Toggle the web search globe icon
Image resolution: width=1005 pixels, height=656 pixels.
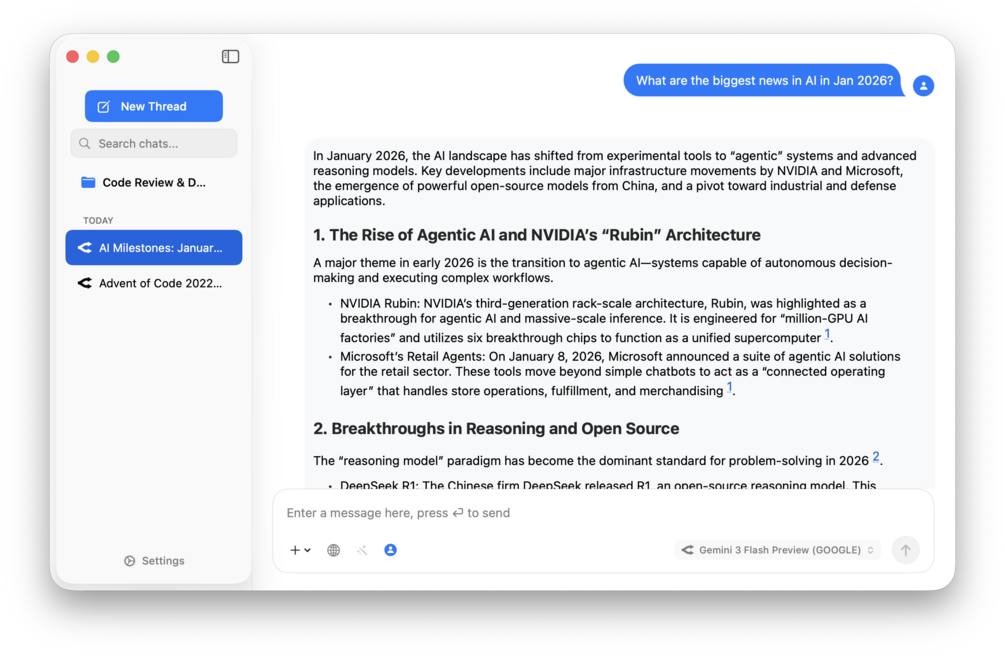pos(333,550)
